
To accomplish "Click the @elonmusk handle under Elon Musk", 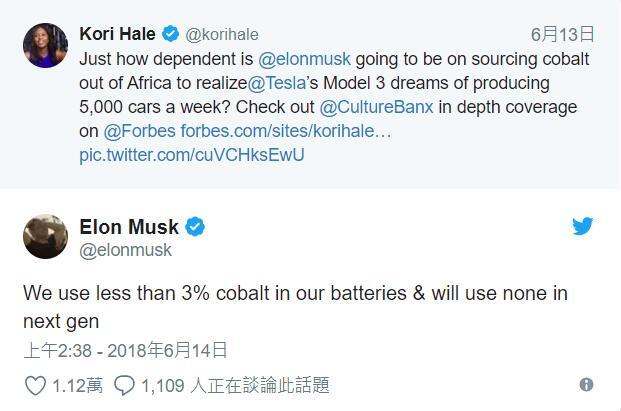I will (x=126, y=250).
